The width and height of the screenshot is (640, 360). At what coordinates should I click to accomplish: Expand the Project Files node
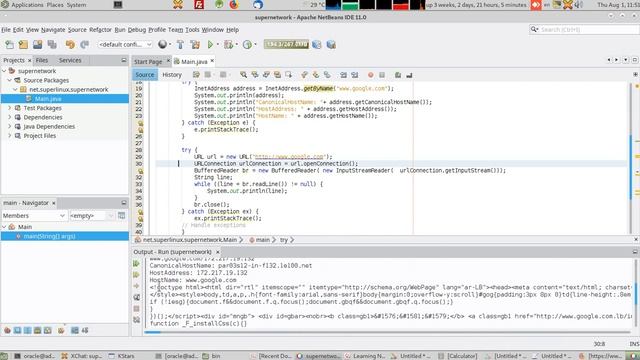pyautogui.click(x=10, y=136)
